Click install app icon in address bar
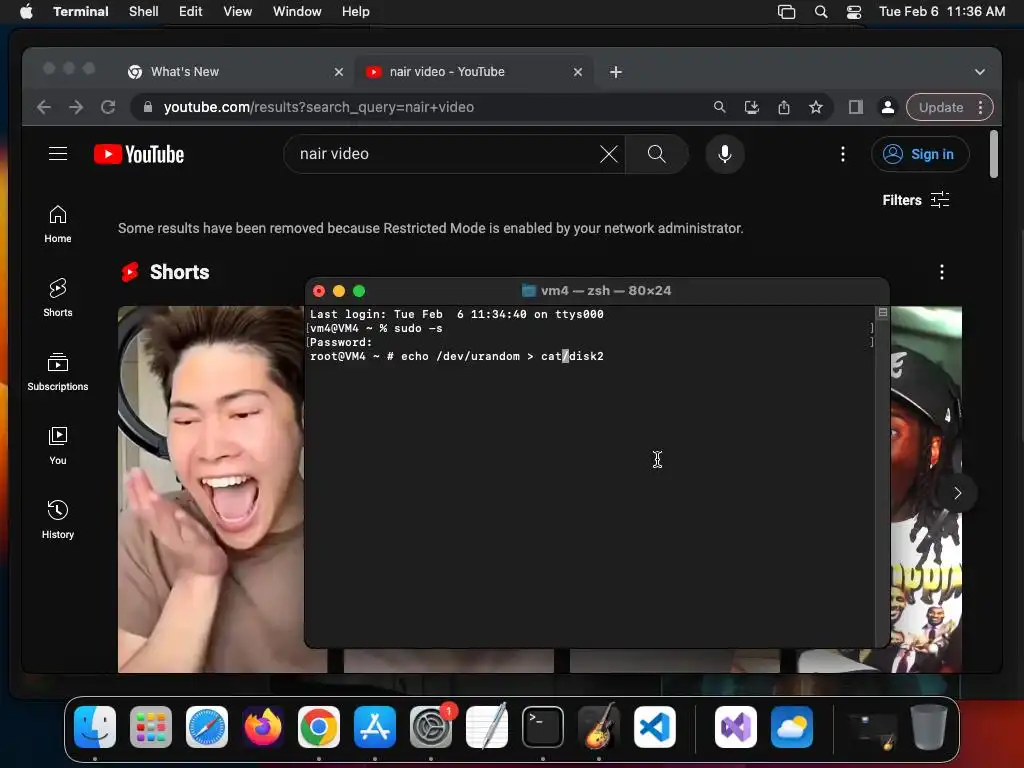1024x768 pixels. pyautogui.click(x=752, y=107)
